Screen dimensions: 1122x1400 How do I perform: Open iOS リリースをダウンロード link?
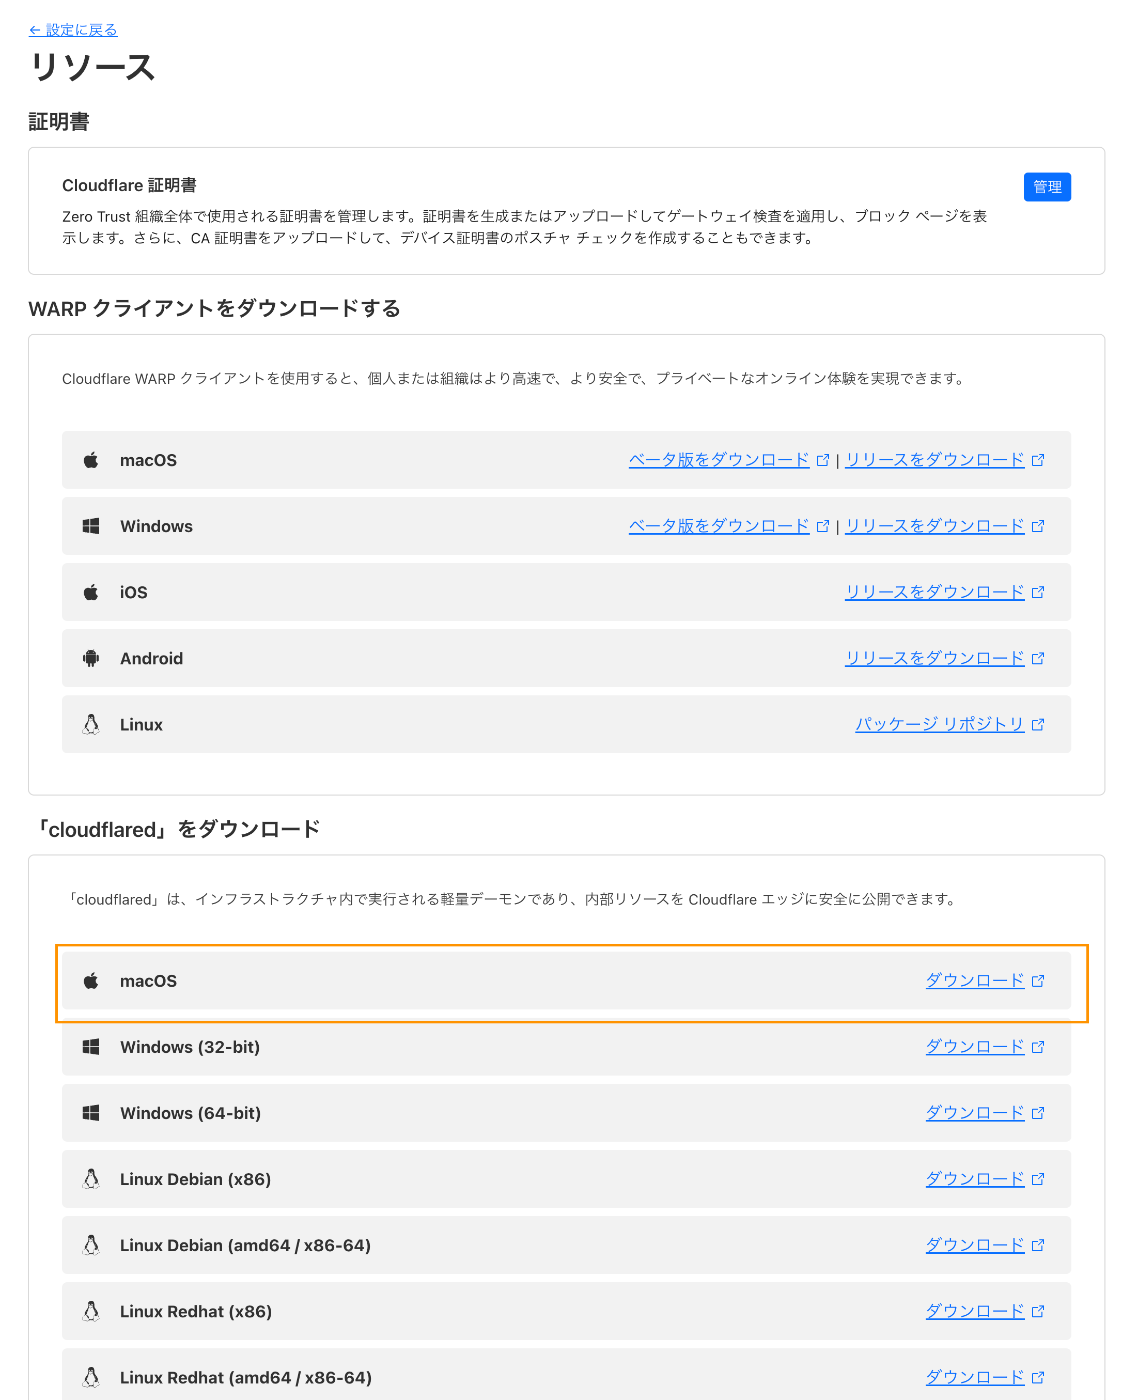(935, 592)
